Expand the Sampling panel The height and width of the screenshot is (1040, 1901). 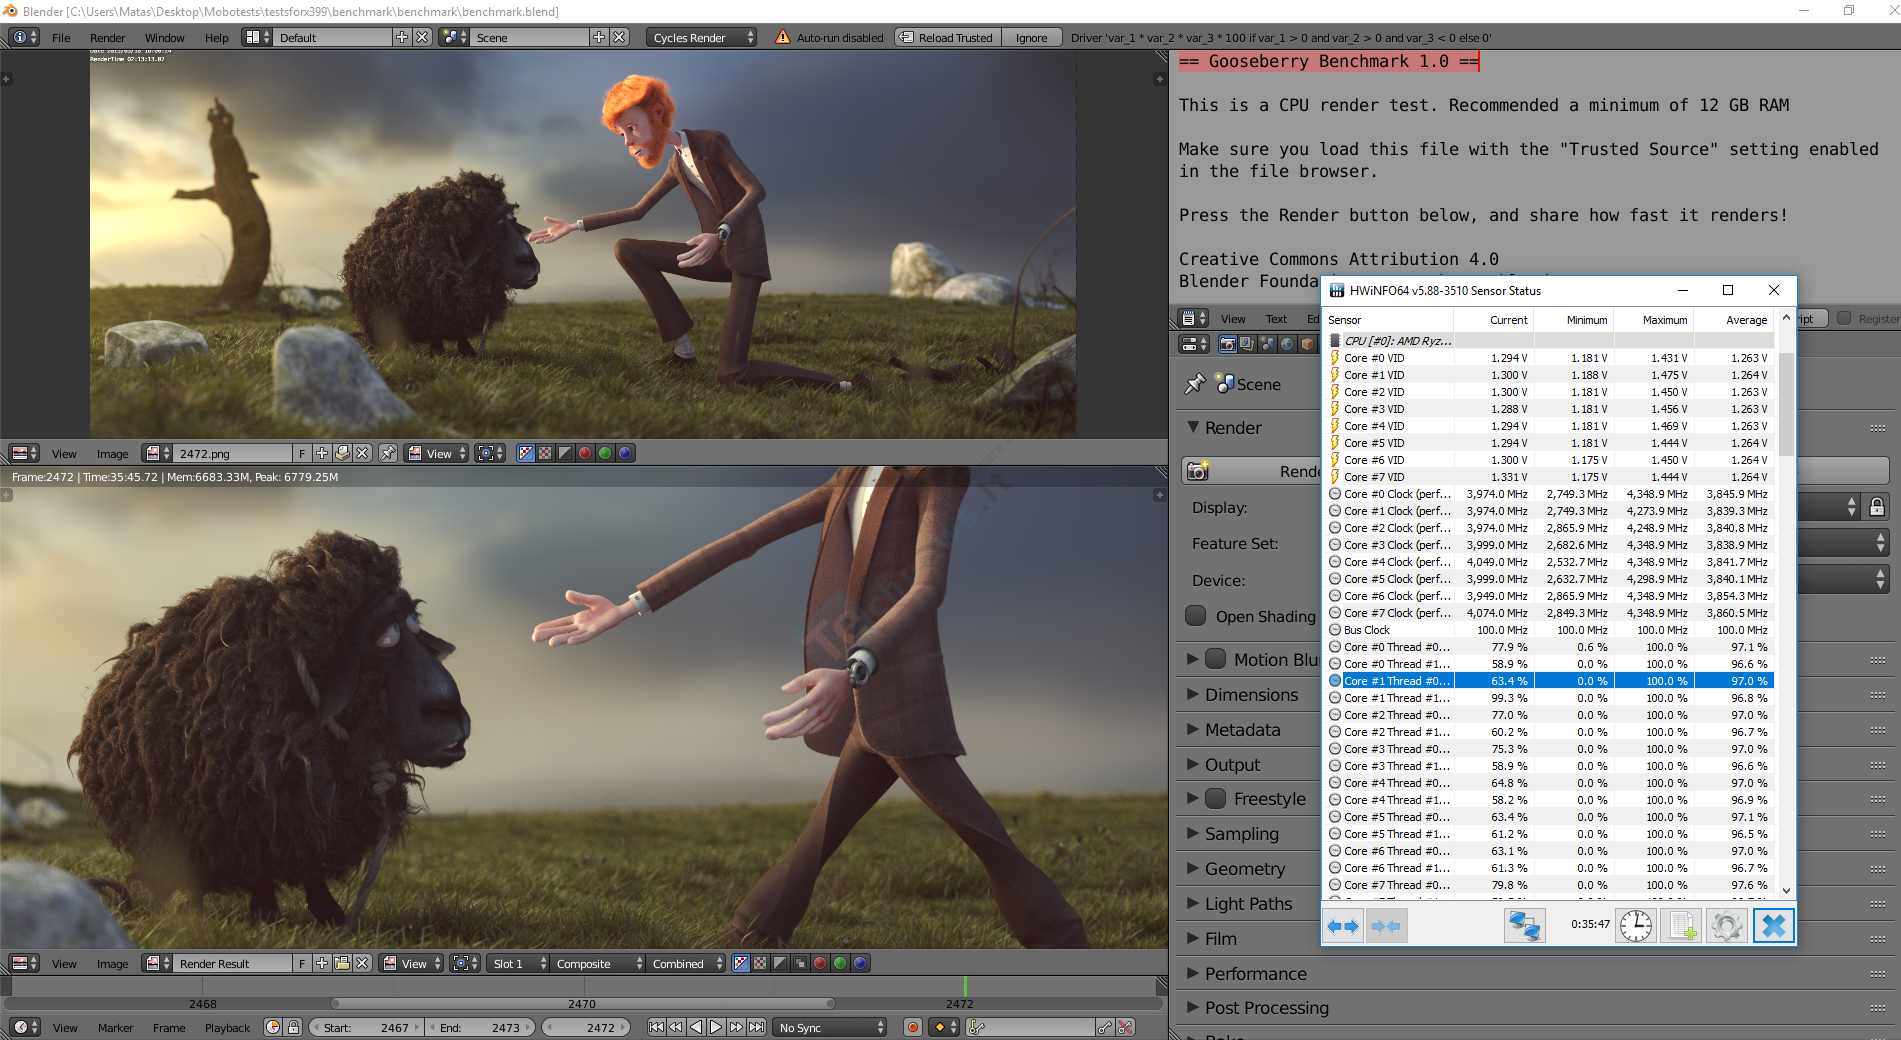(1241, 834)
